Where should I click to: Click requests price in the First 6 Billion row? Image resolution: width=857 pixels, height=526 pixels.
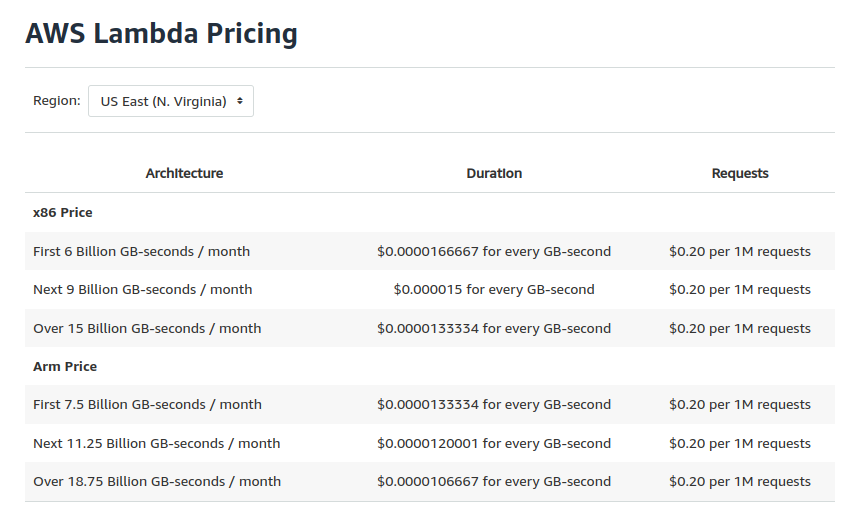(x=740, y=251)
